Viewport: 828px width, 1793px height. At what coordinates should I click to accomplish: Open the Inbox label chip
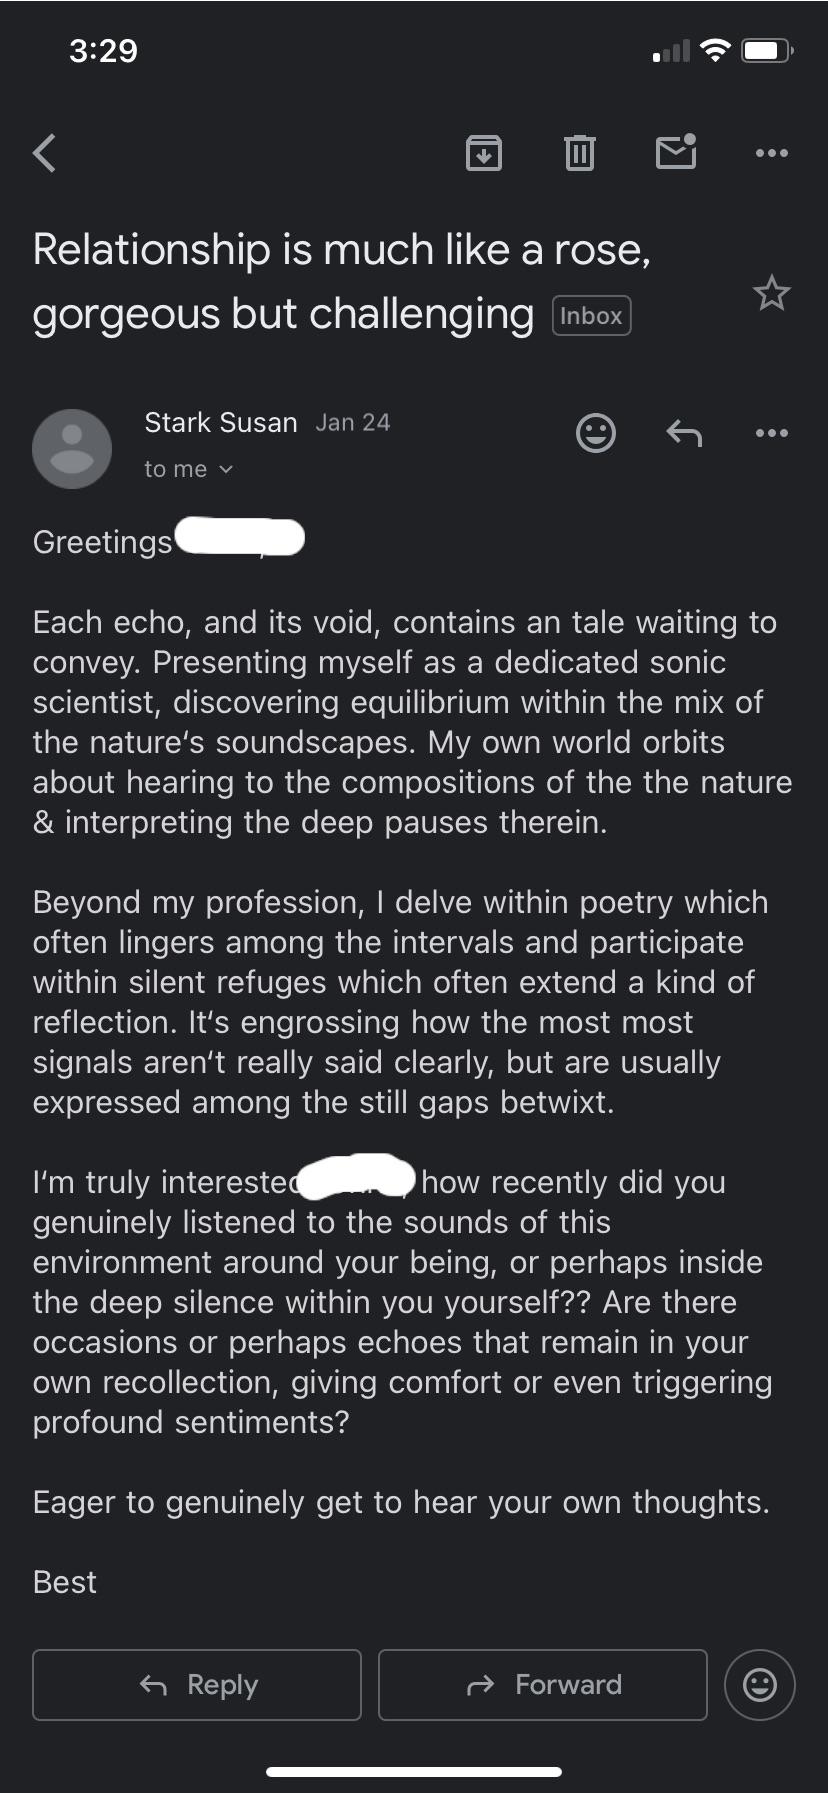pos(591,315)
